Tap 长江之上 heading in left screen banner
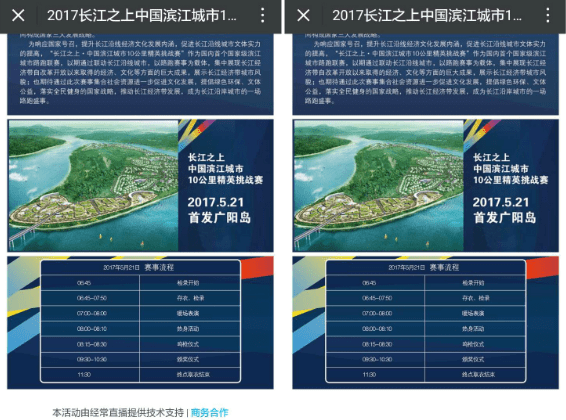Image resolution: width=566 pixels, height=420 pixels. pyautogui.click(x=206, y=157)
